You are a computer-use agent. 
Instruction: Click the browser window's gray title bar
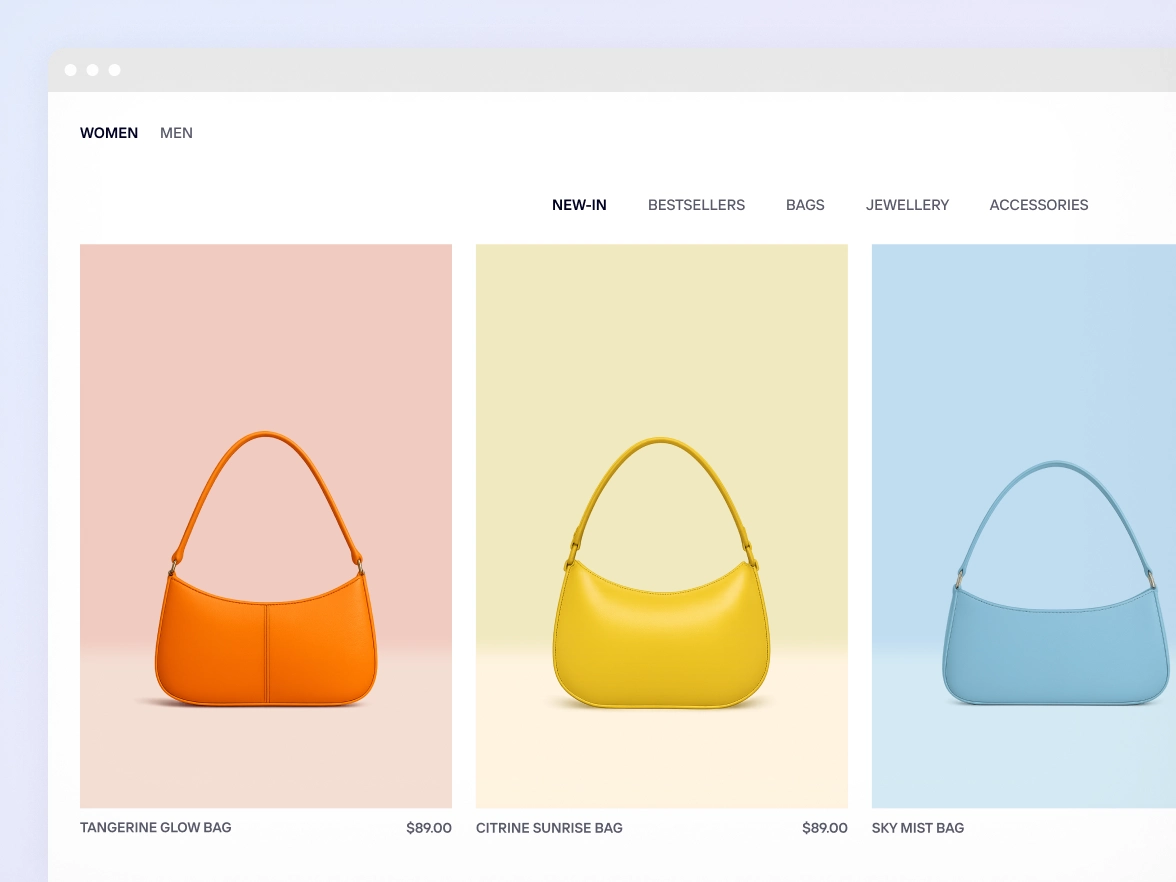pyautogui.click(x=600, y=70)
